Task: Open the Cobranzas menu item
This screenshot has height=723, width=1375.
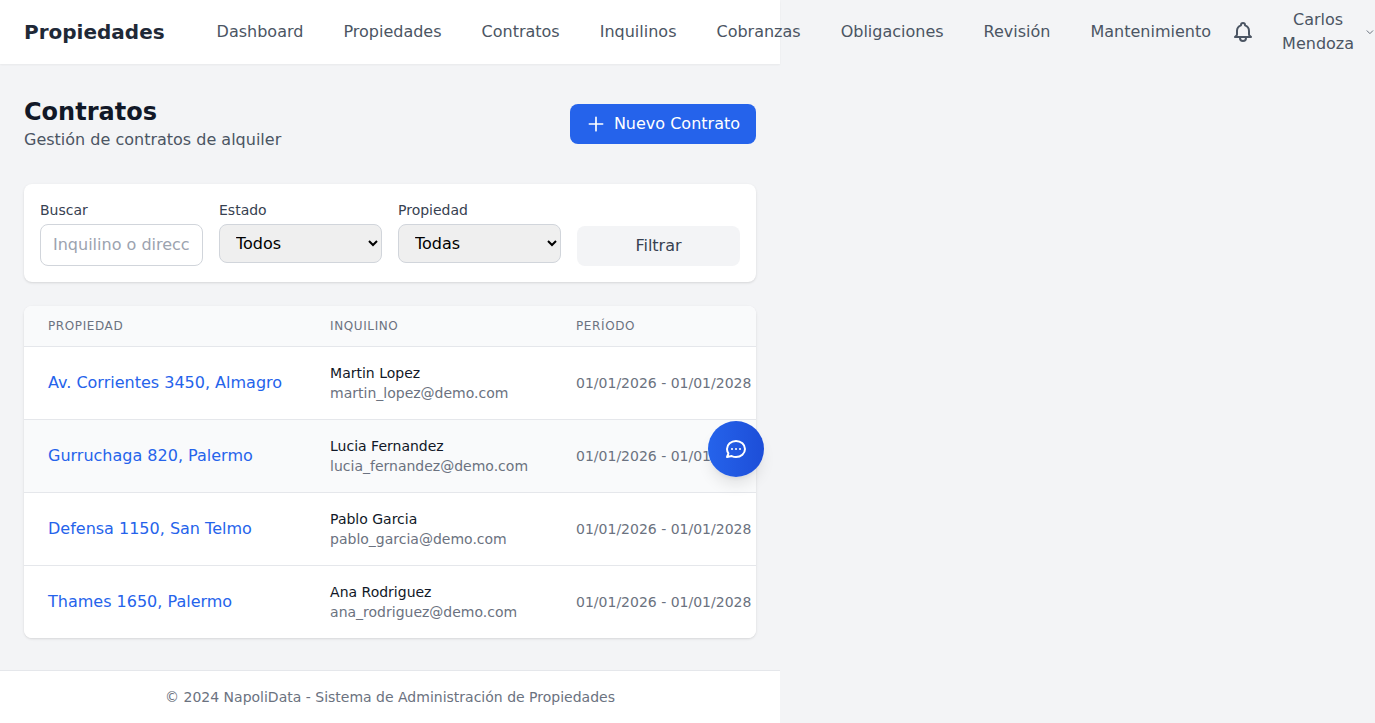Action: [x=758, y=31]
